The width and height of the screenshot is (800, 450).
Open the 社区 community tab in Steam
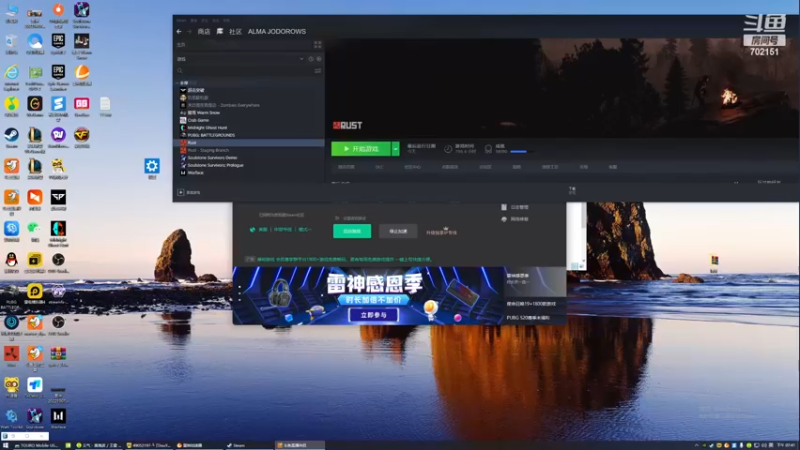tap(235, 32)
